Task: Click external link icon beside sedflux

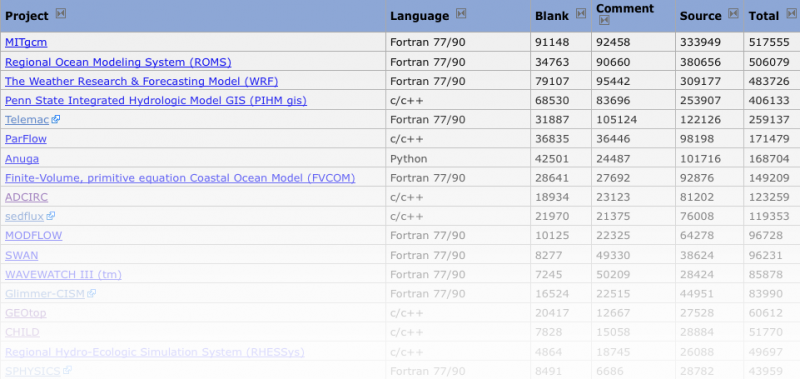Action: pyautogui.click(x=51, y=216)
